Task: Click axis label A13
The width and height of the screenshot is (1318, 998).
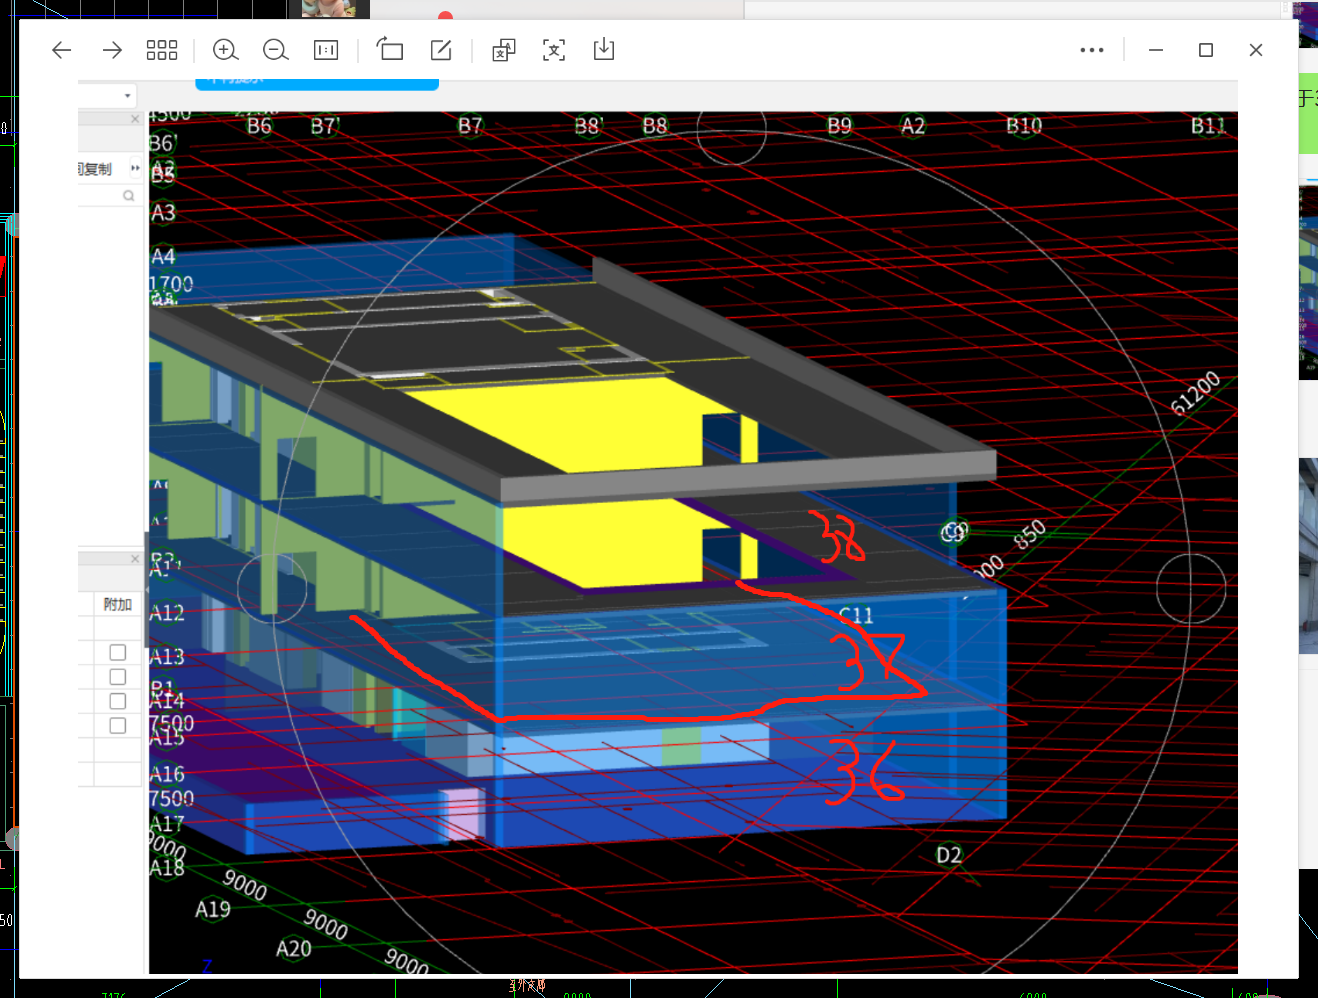Action: click(167, 657)
